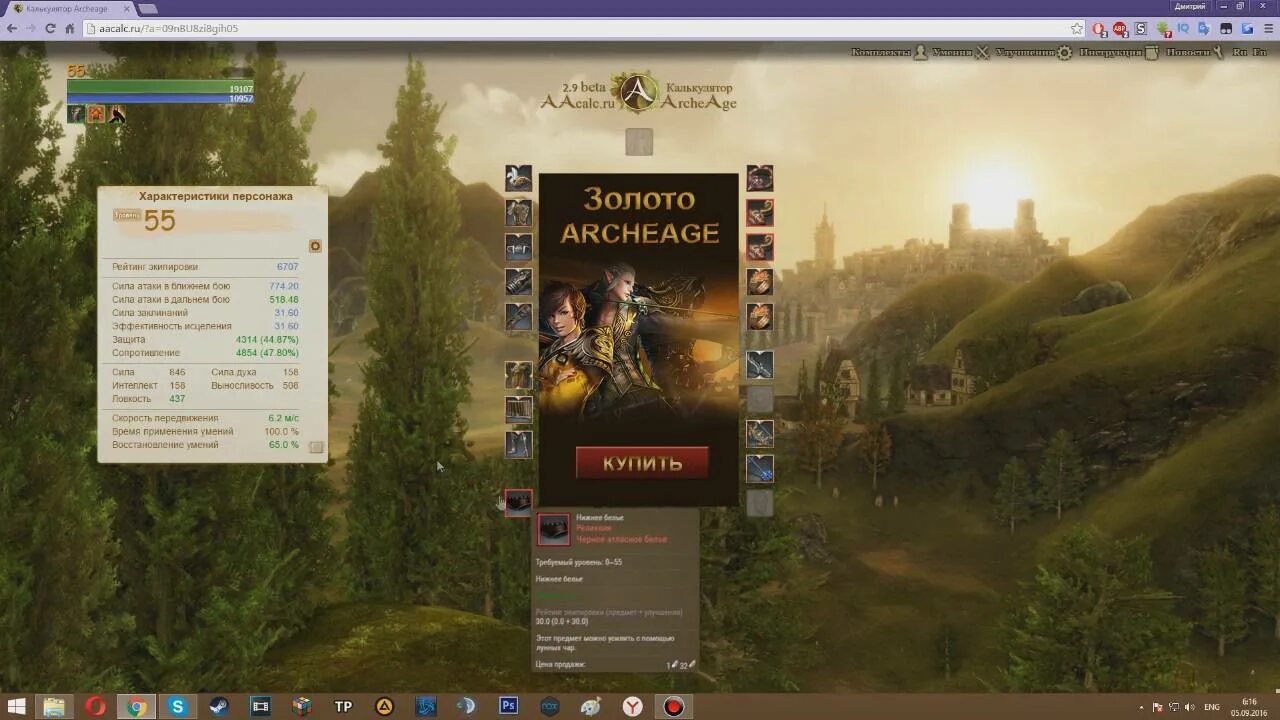The image size is (1280, 720).
Task: Select the main-hand weapon slot
Action: click(x=760, y=365)
